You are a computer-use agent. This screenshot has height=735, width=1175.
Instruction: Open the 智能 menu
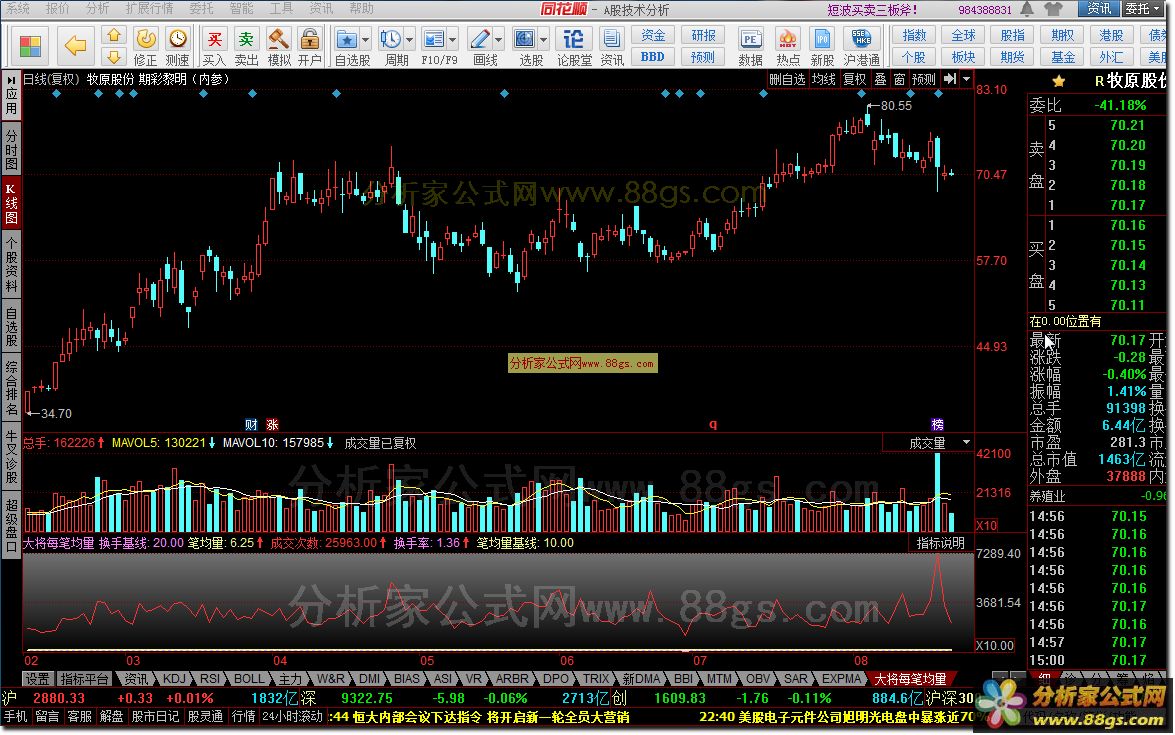coord(241,8)
